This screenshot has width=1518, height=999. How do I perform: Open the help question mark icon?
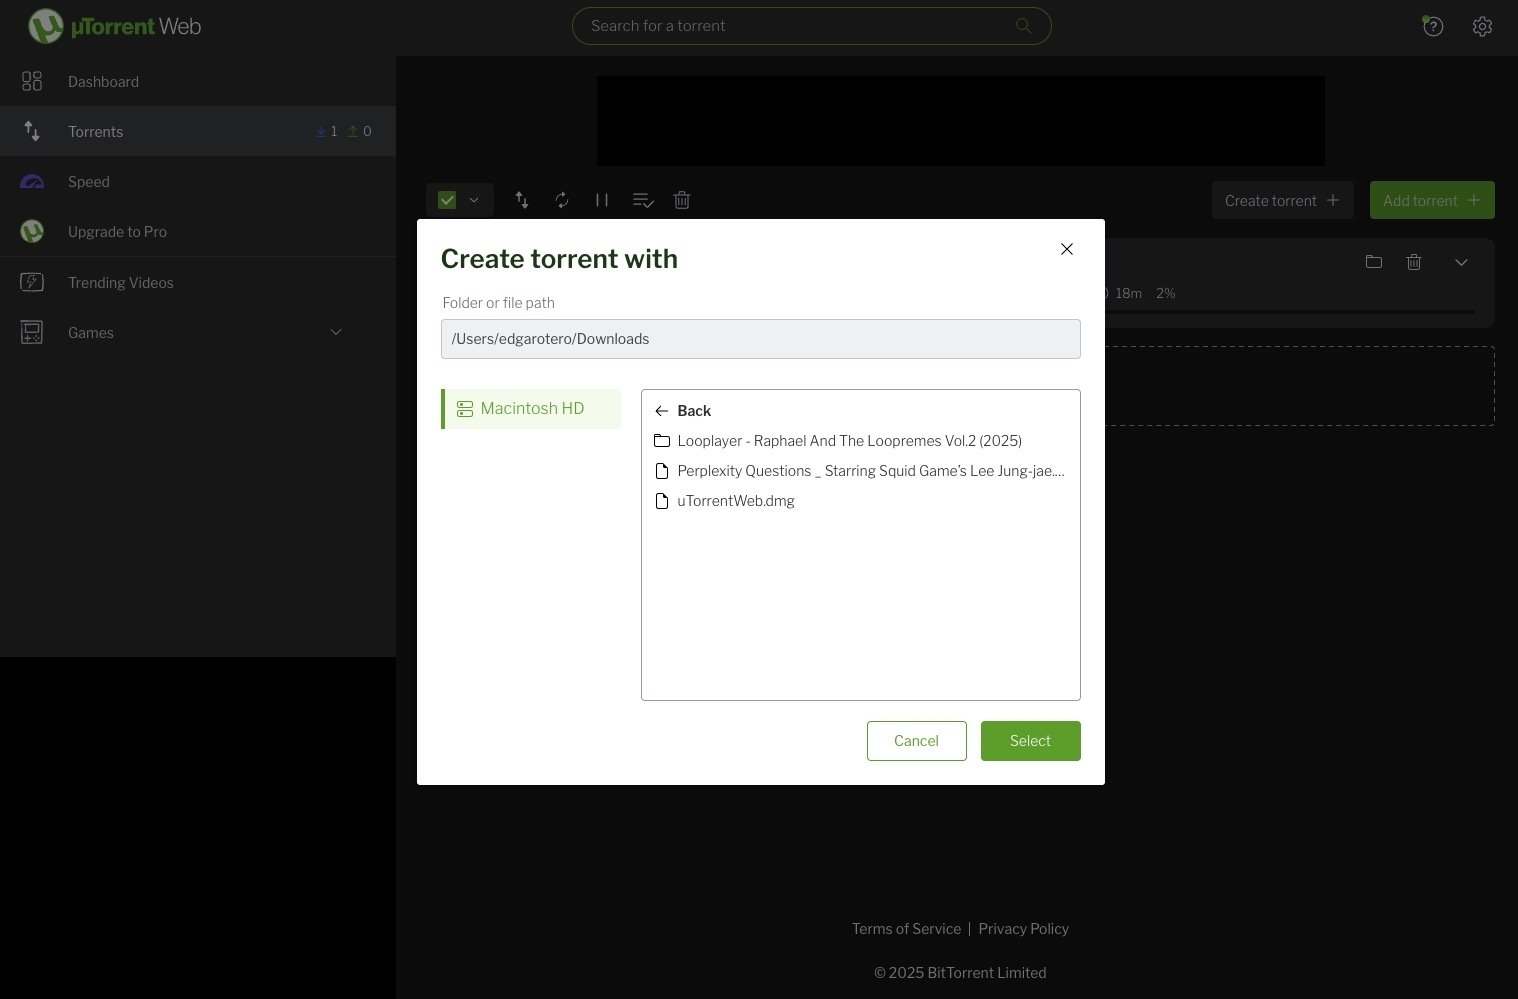[x=1433, y=27]
